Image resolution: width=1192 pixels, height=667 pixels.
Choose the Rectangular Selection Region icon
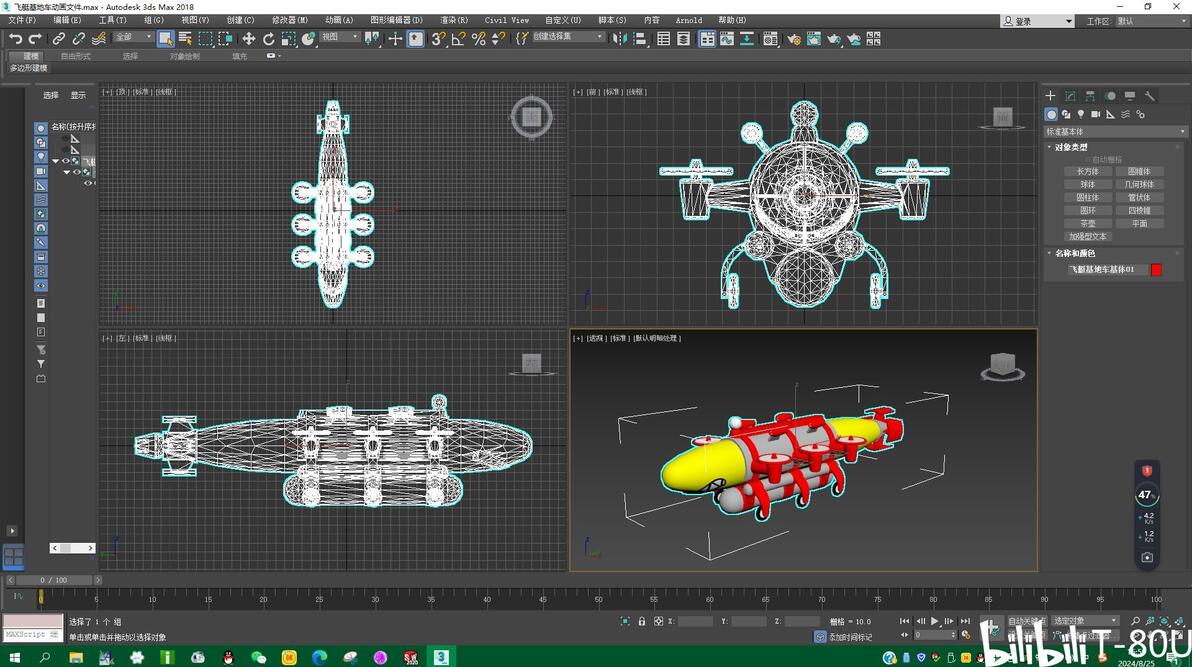tap(205, 39)
